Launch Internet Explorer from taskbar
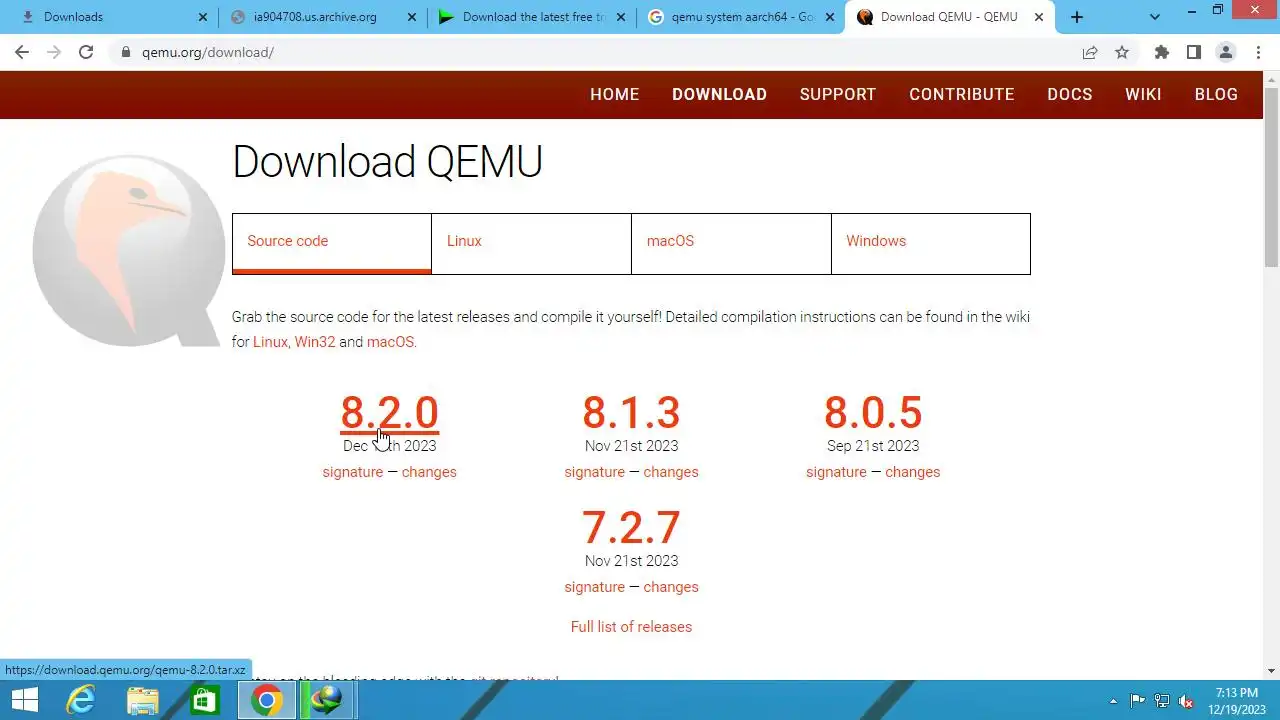The image size is (1280, 720). pyautogui.click(x=80, y=700)
